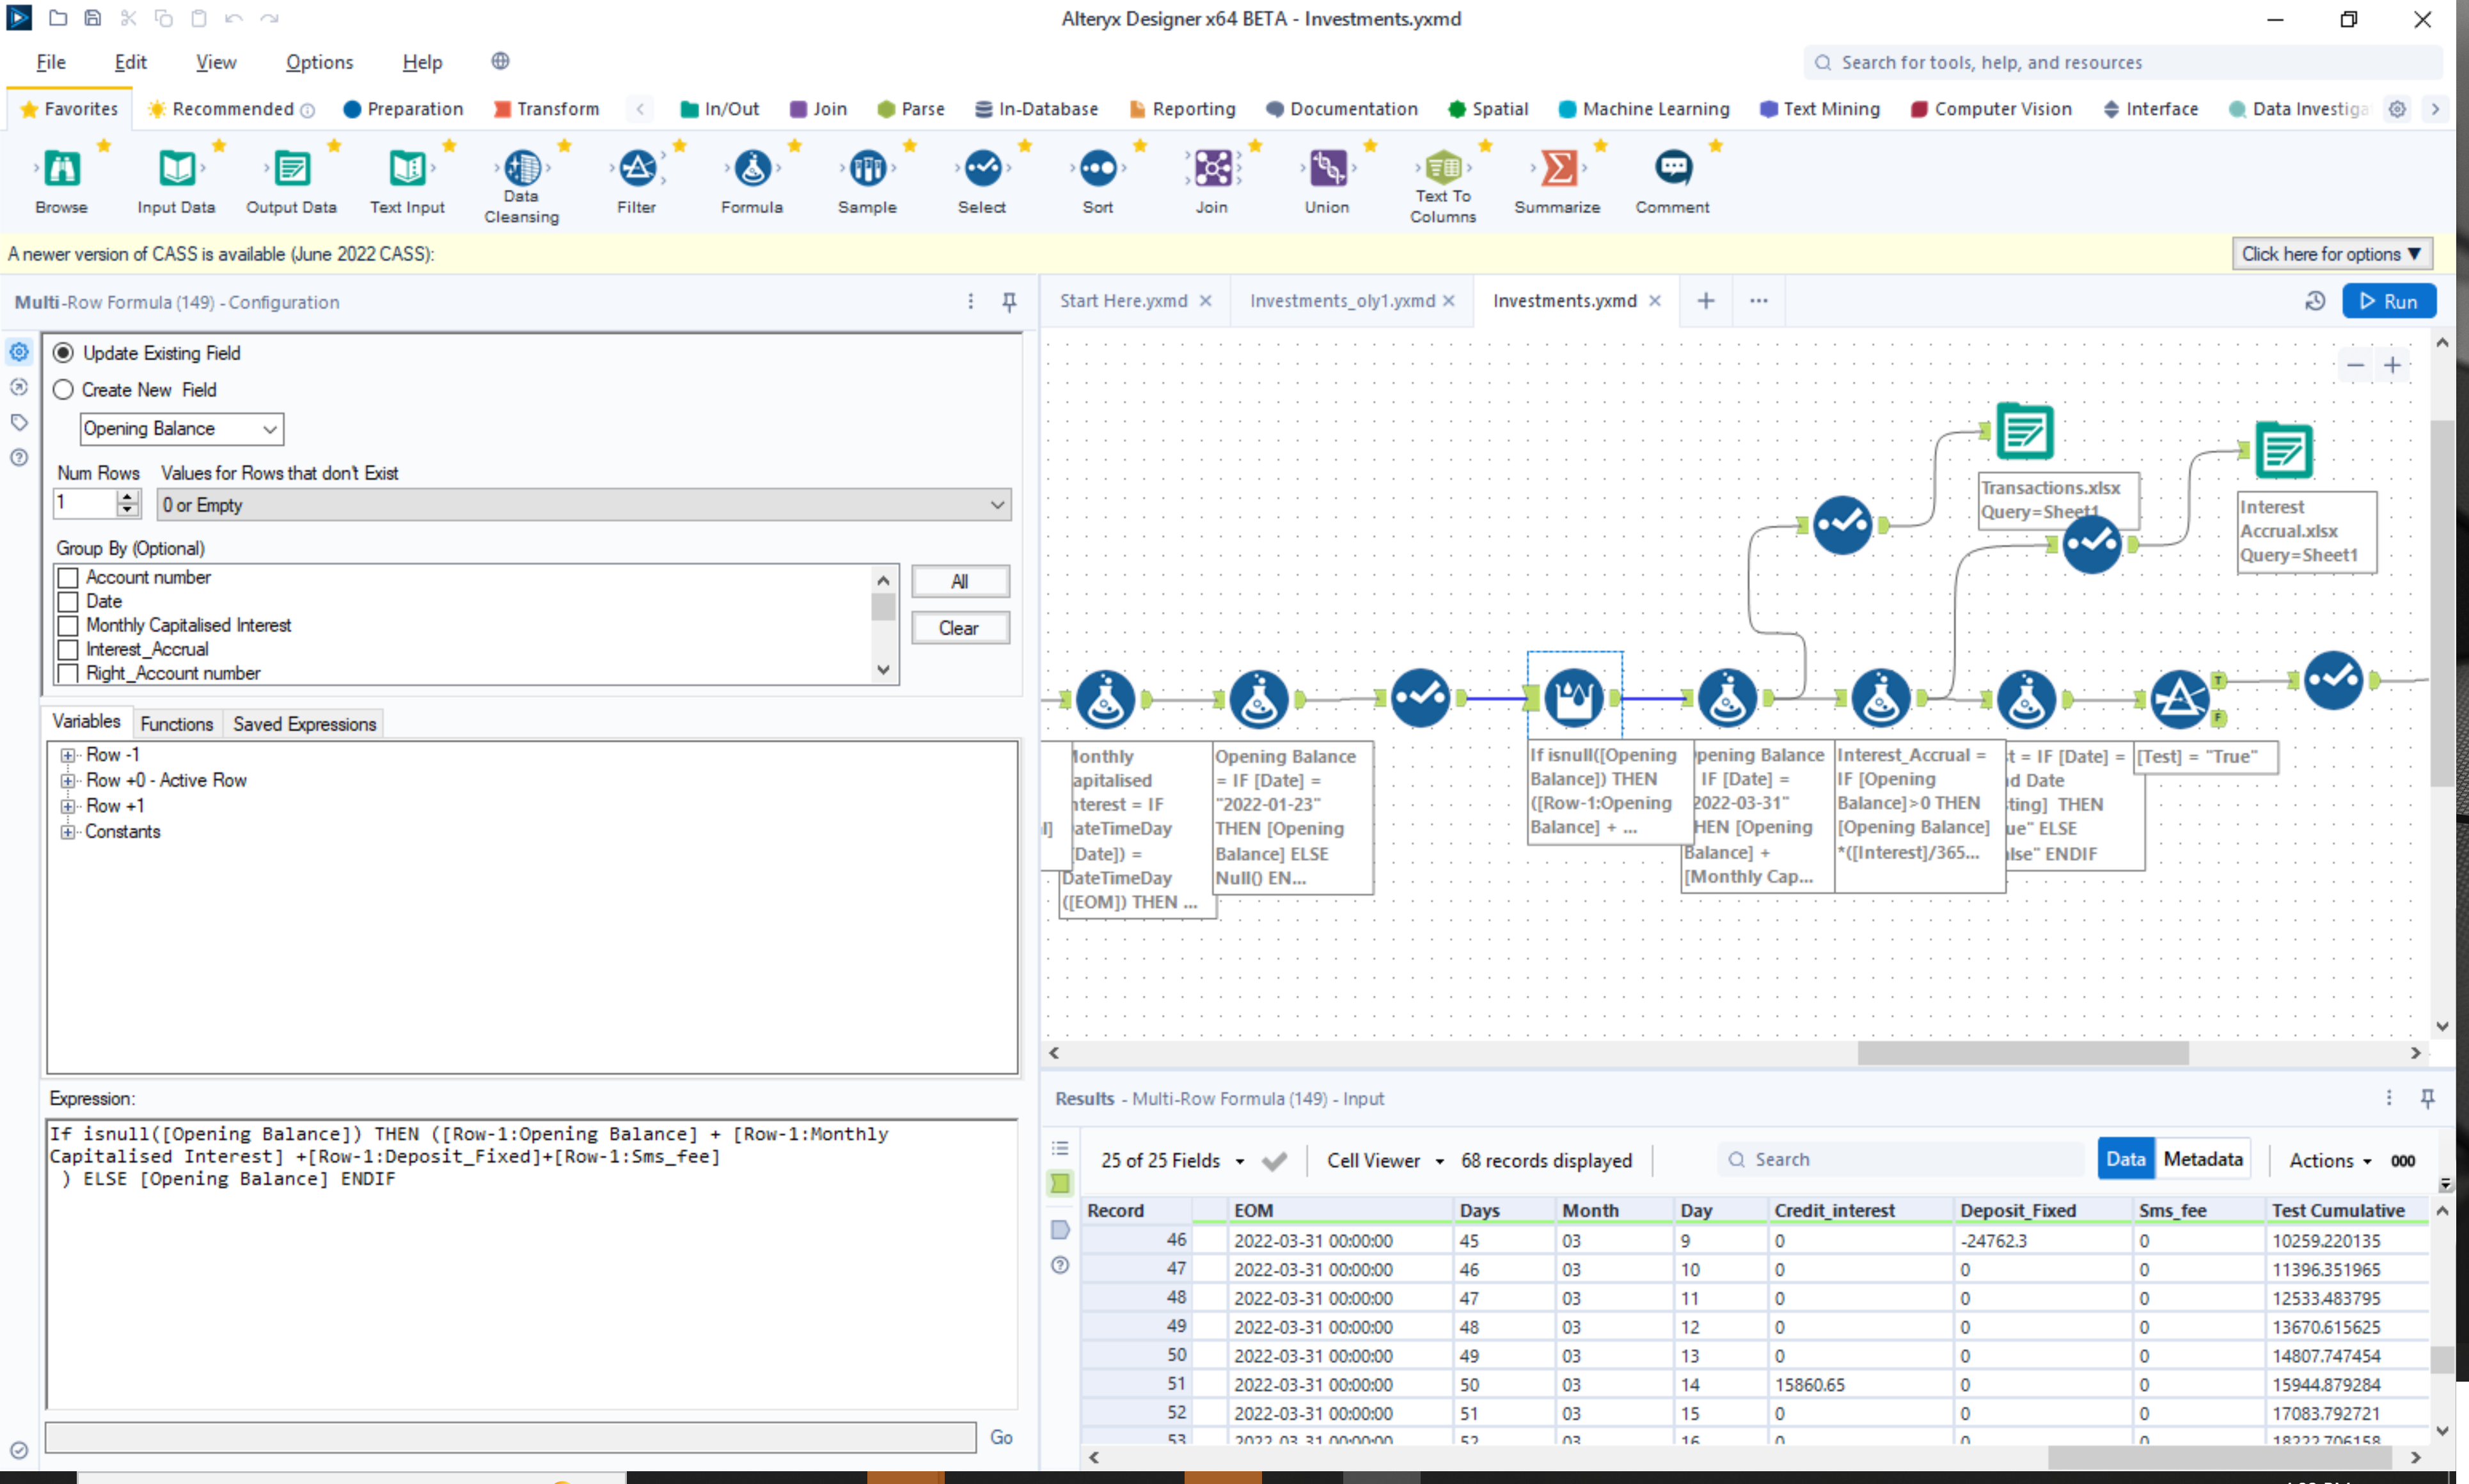This screenshot has width=2469, height=1484.
Task: Check the Monthly Capitalised Interest checkbox
Action: 67,625
